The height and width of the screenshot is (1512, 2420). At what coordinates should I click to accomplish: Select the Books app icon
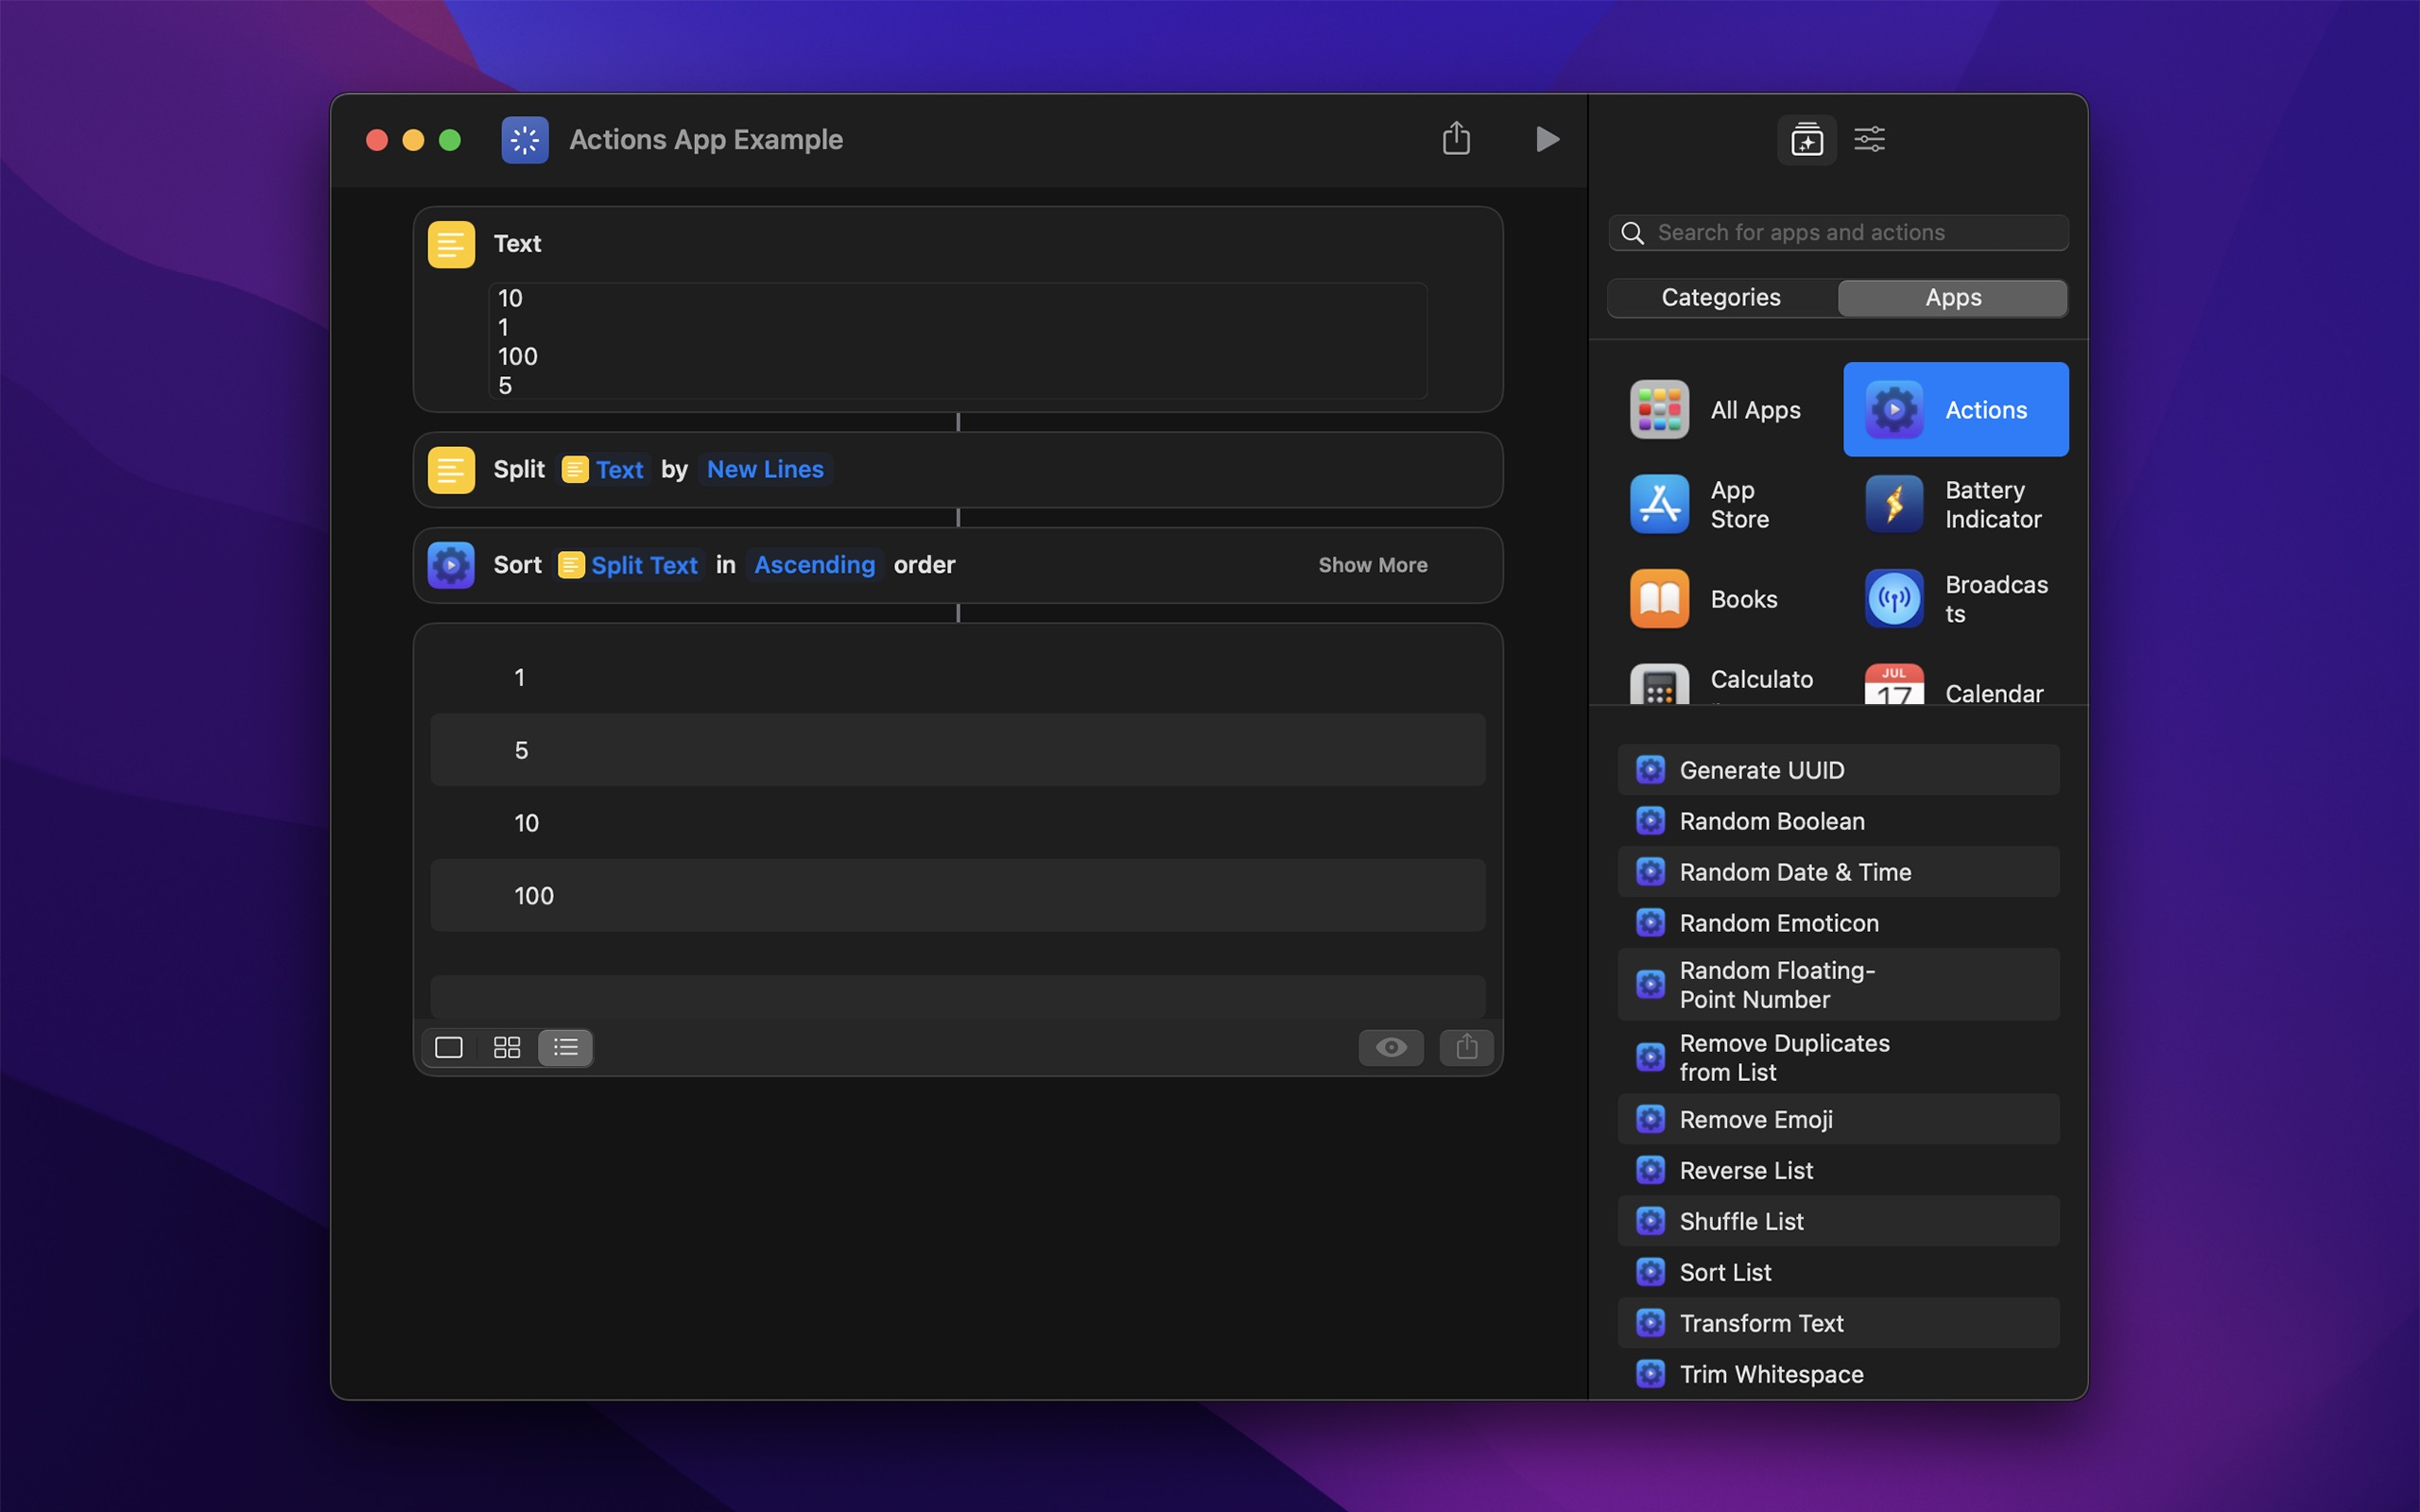(x=1658, y=597)
